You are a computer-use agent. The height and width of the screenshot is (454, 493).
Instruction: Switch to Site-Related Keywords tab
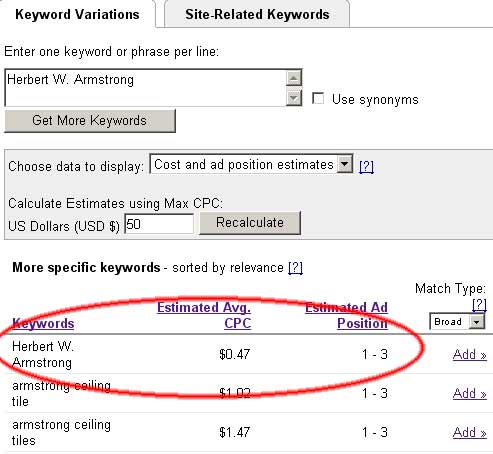click(257, 15)
